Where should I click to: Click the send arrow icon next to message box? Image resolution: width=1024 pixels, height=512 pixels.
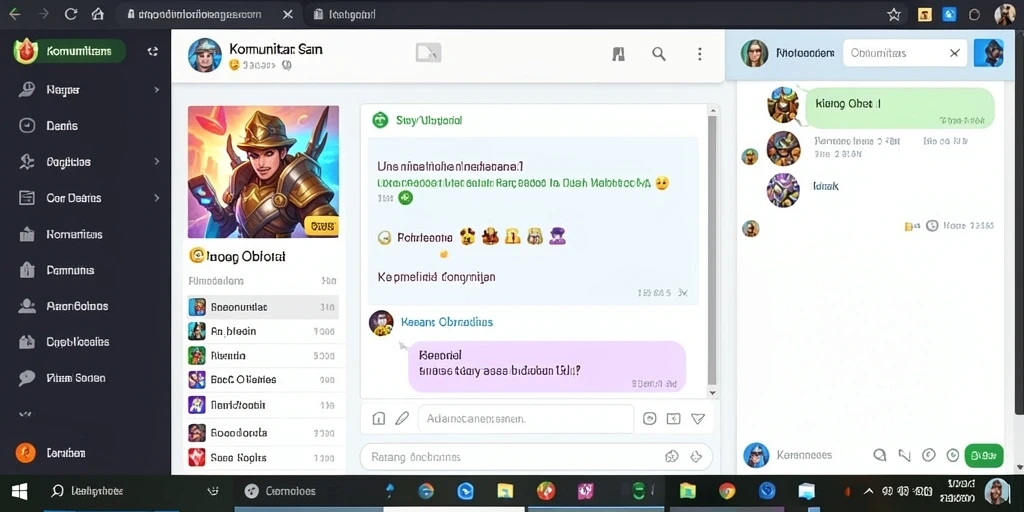pyautogui.click(x=698, y=419)
